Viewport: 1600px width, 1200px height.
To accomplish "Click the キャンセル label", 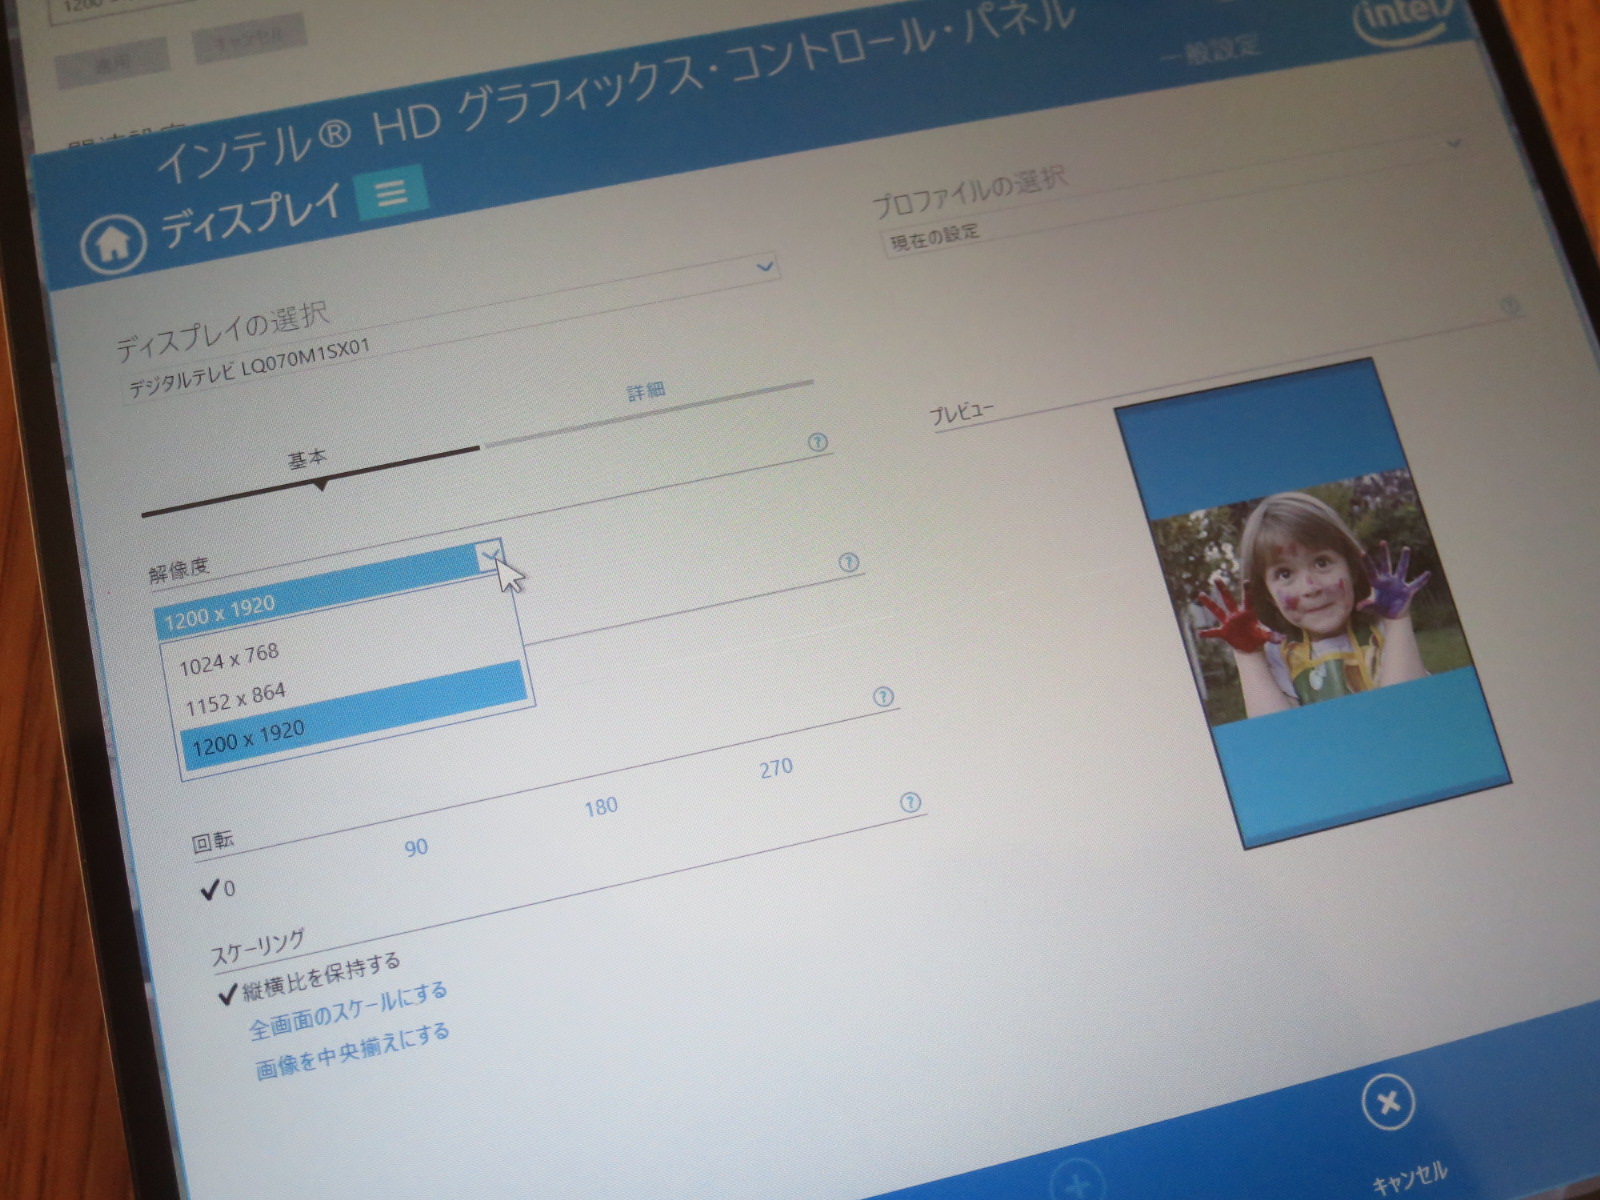I will click(x=1409, y=1177).
